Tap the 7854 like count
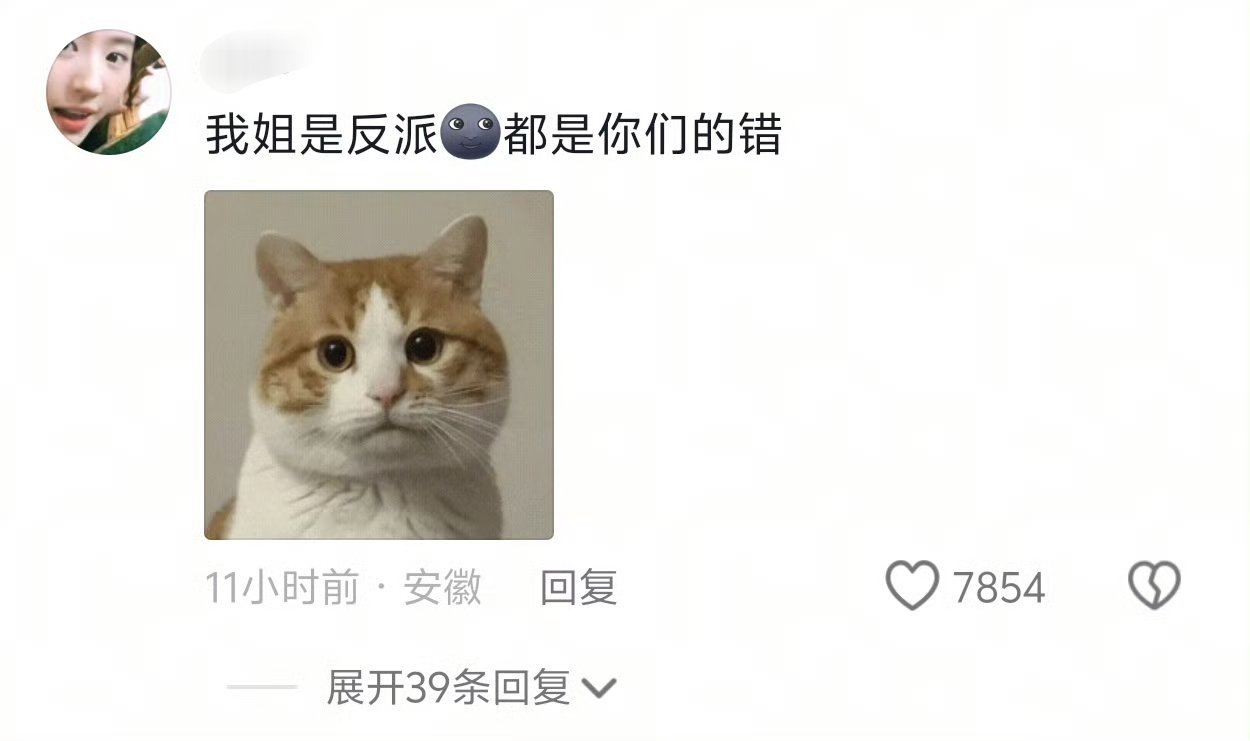 coord(999,588)
